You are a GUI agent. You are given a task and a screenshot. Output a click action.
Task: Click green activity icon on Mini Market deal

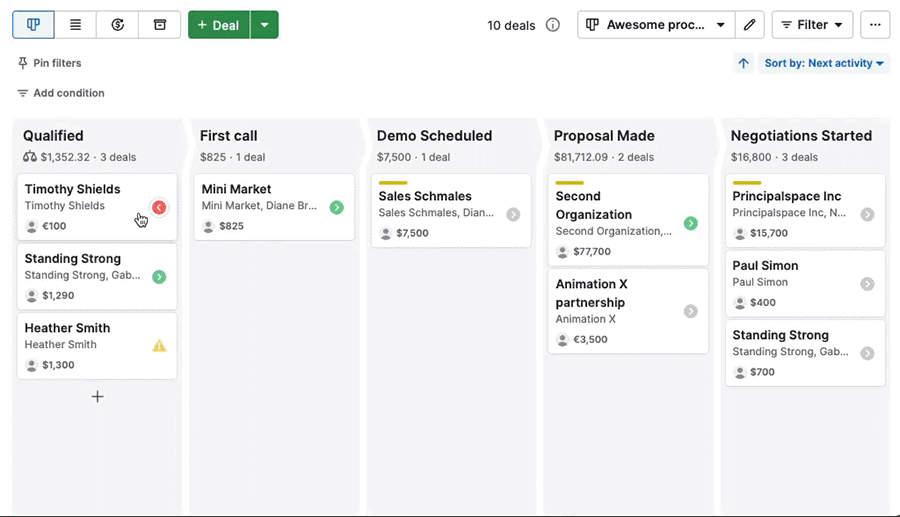point(336,207)
